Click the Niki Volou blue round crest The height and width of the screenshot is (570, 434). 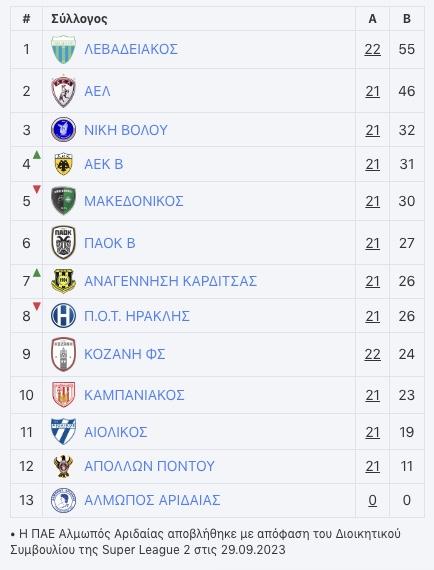[x=63, y=130]
